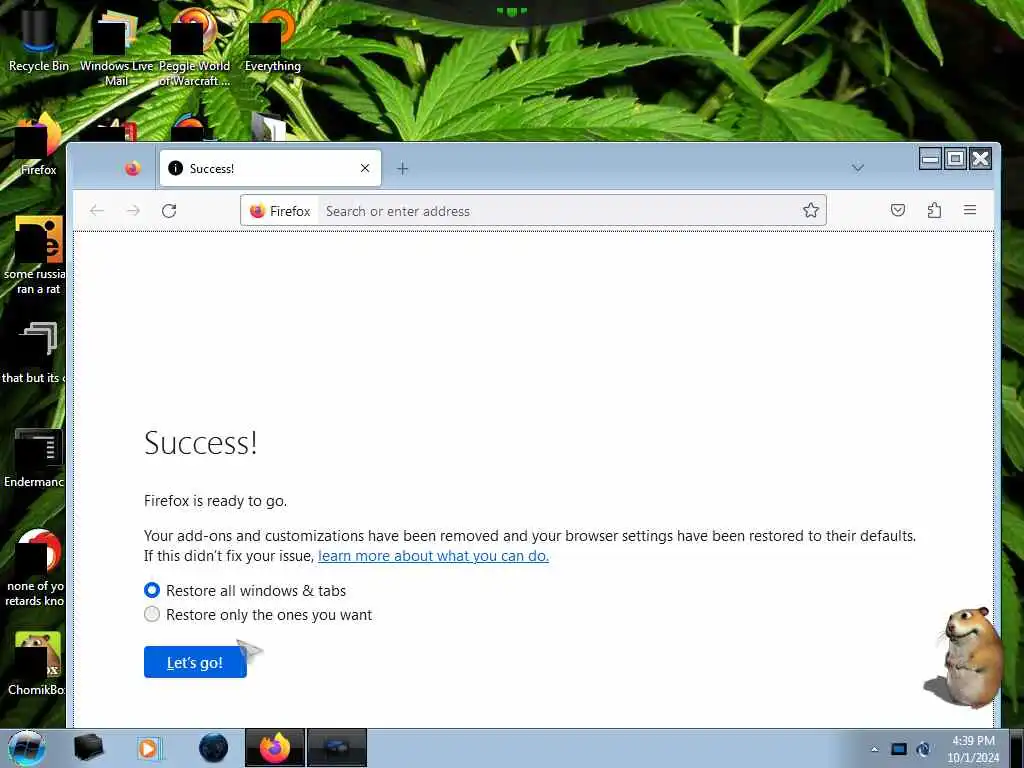Click the monitor tray icon

pyautogui.click(x=899, y=749)
